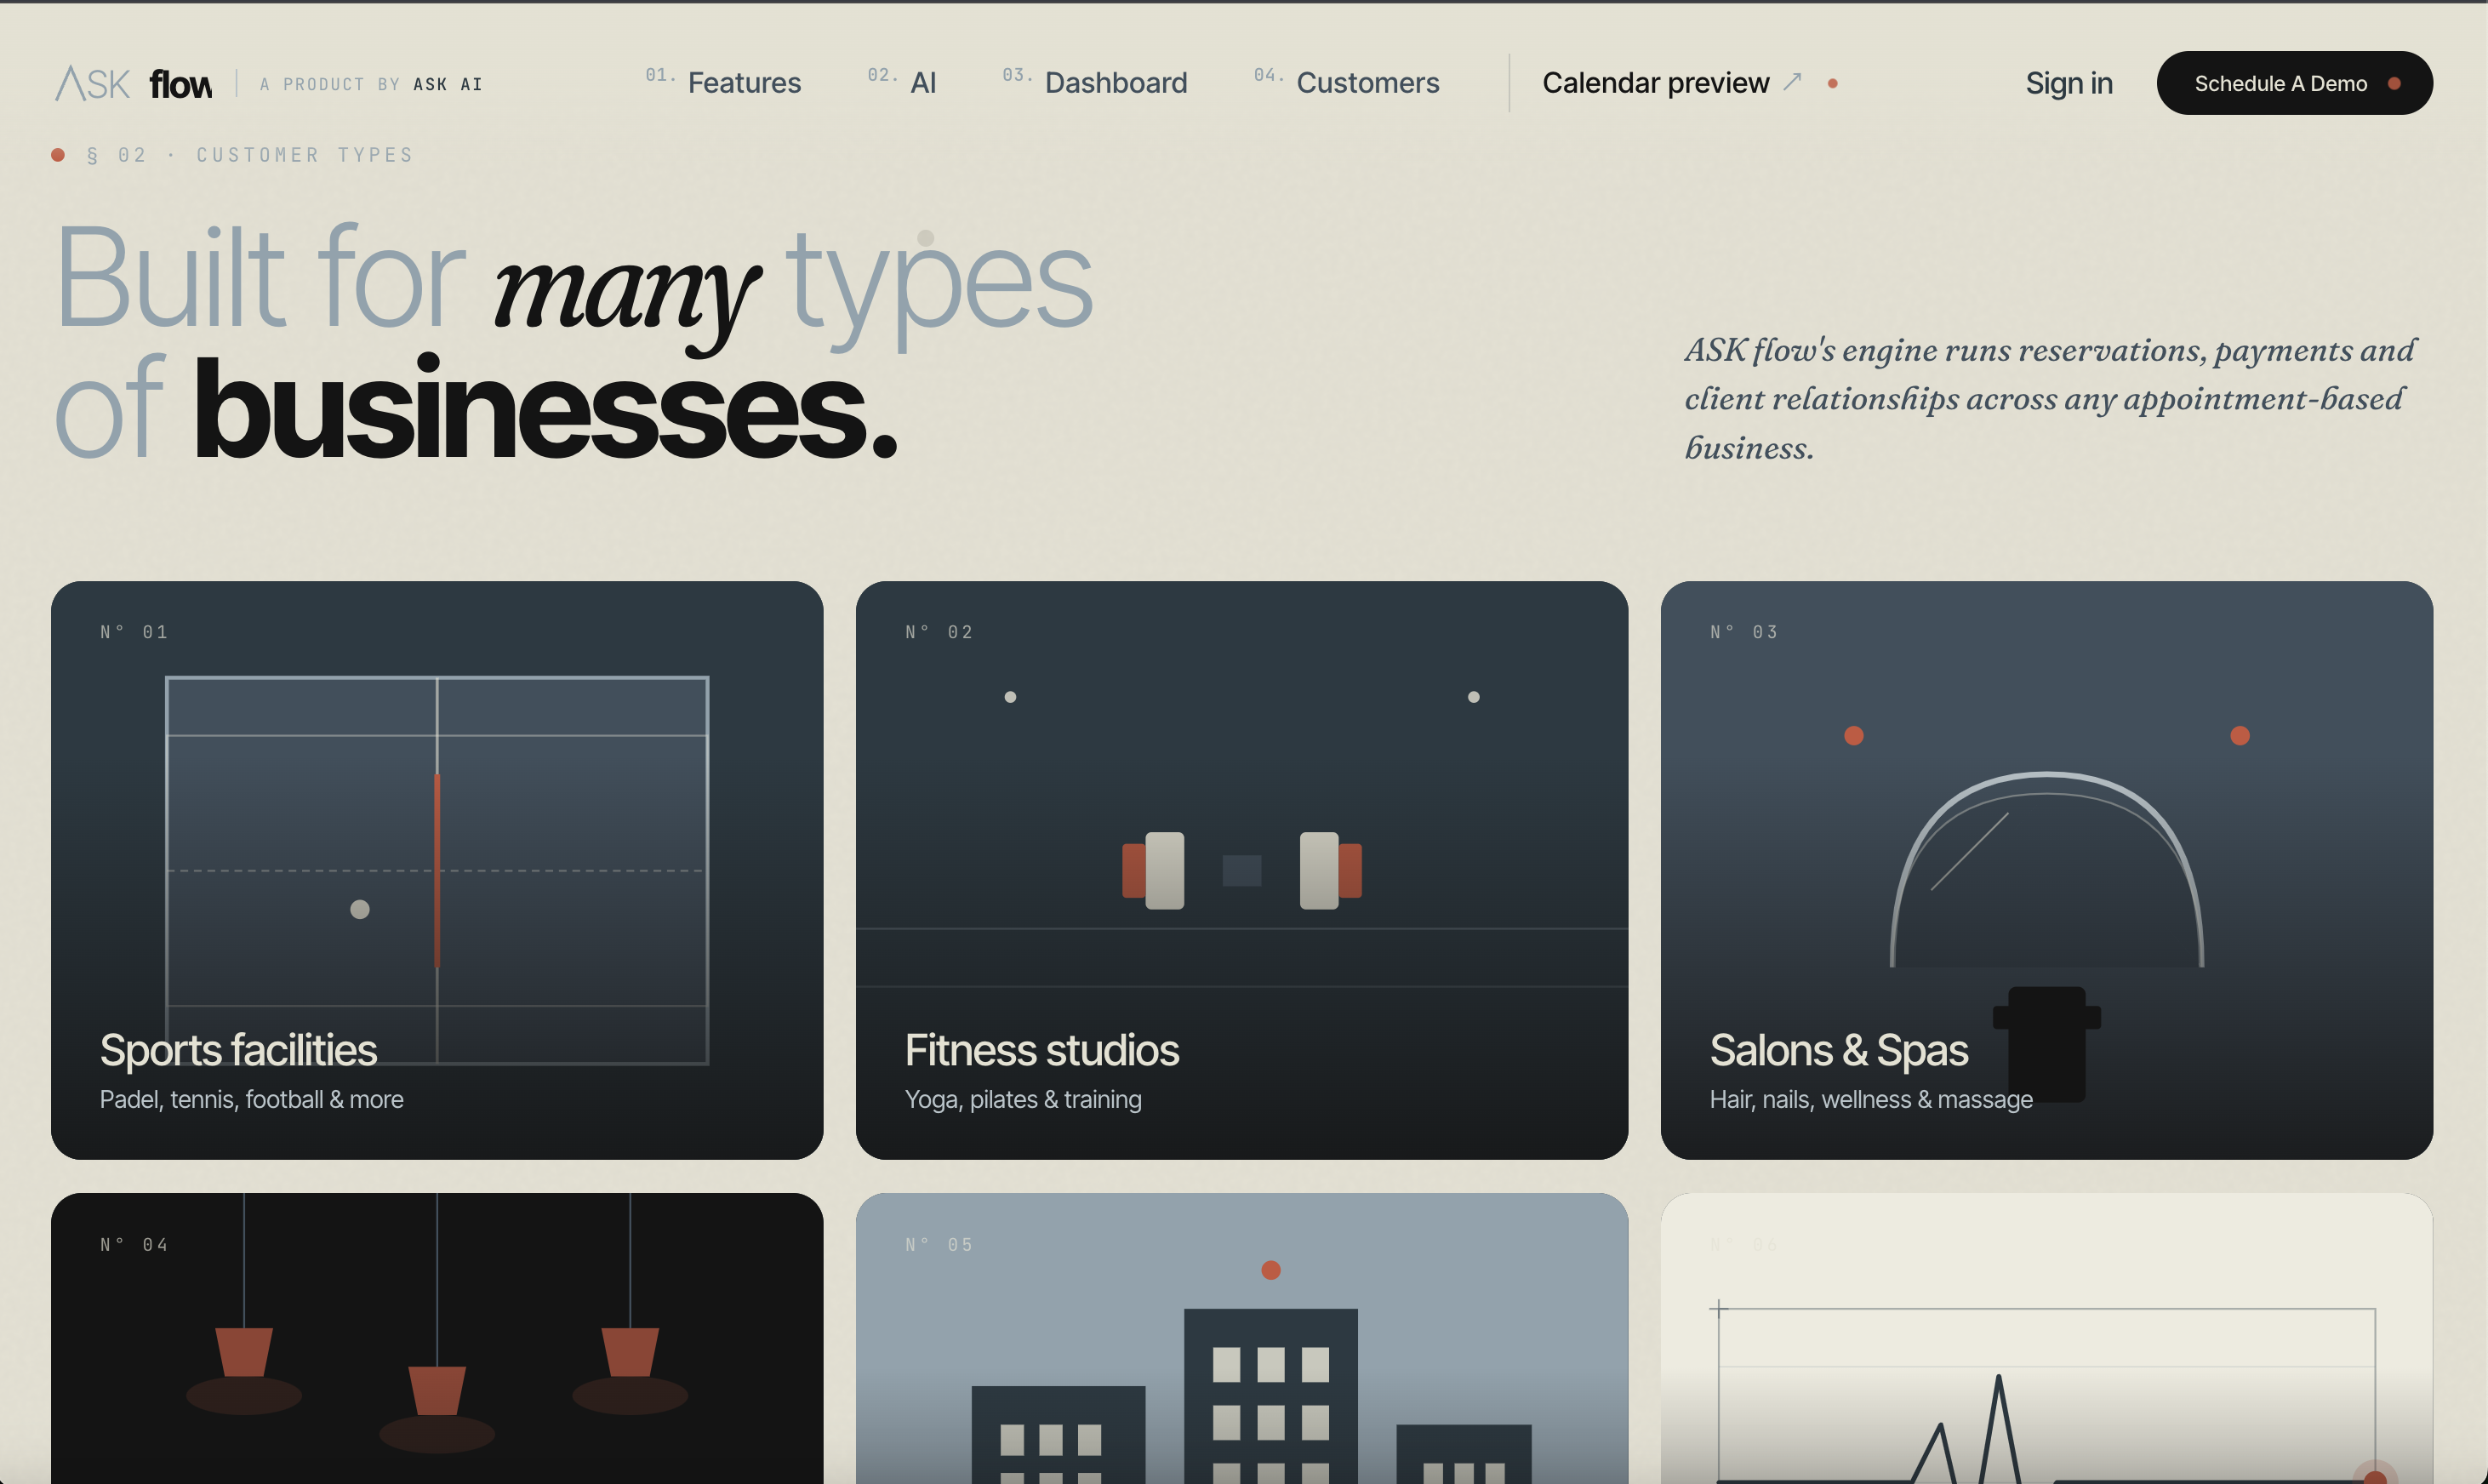Click the ASK flow logo

pos(133,83)
